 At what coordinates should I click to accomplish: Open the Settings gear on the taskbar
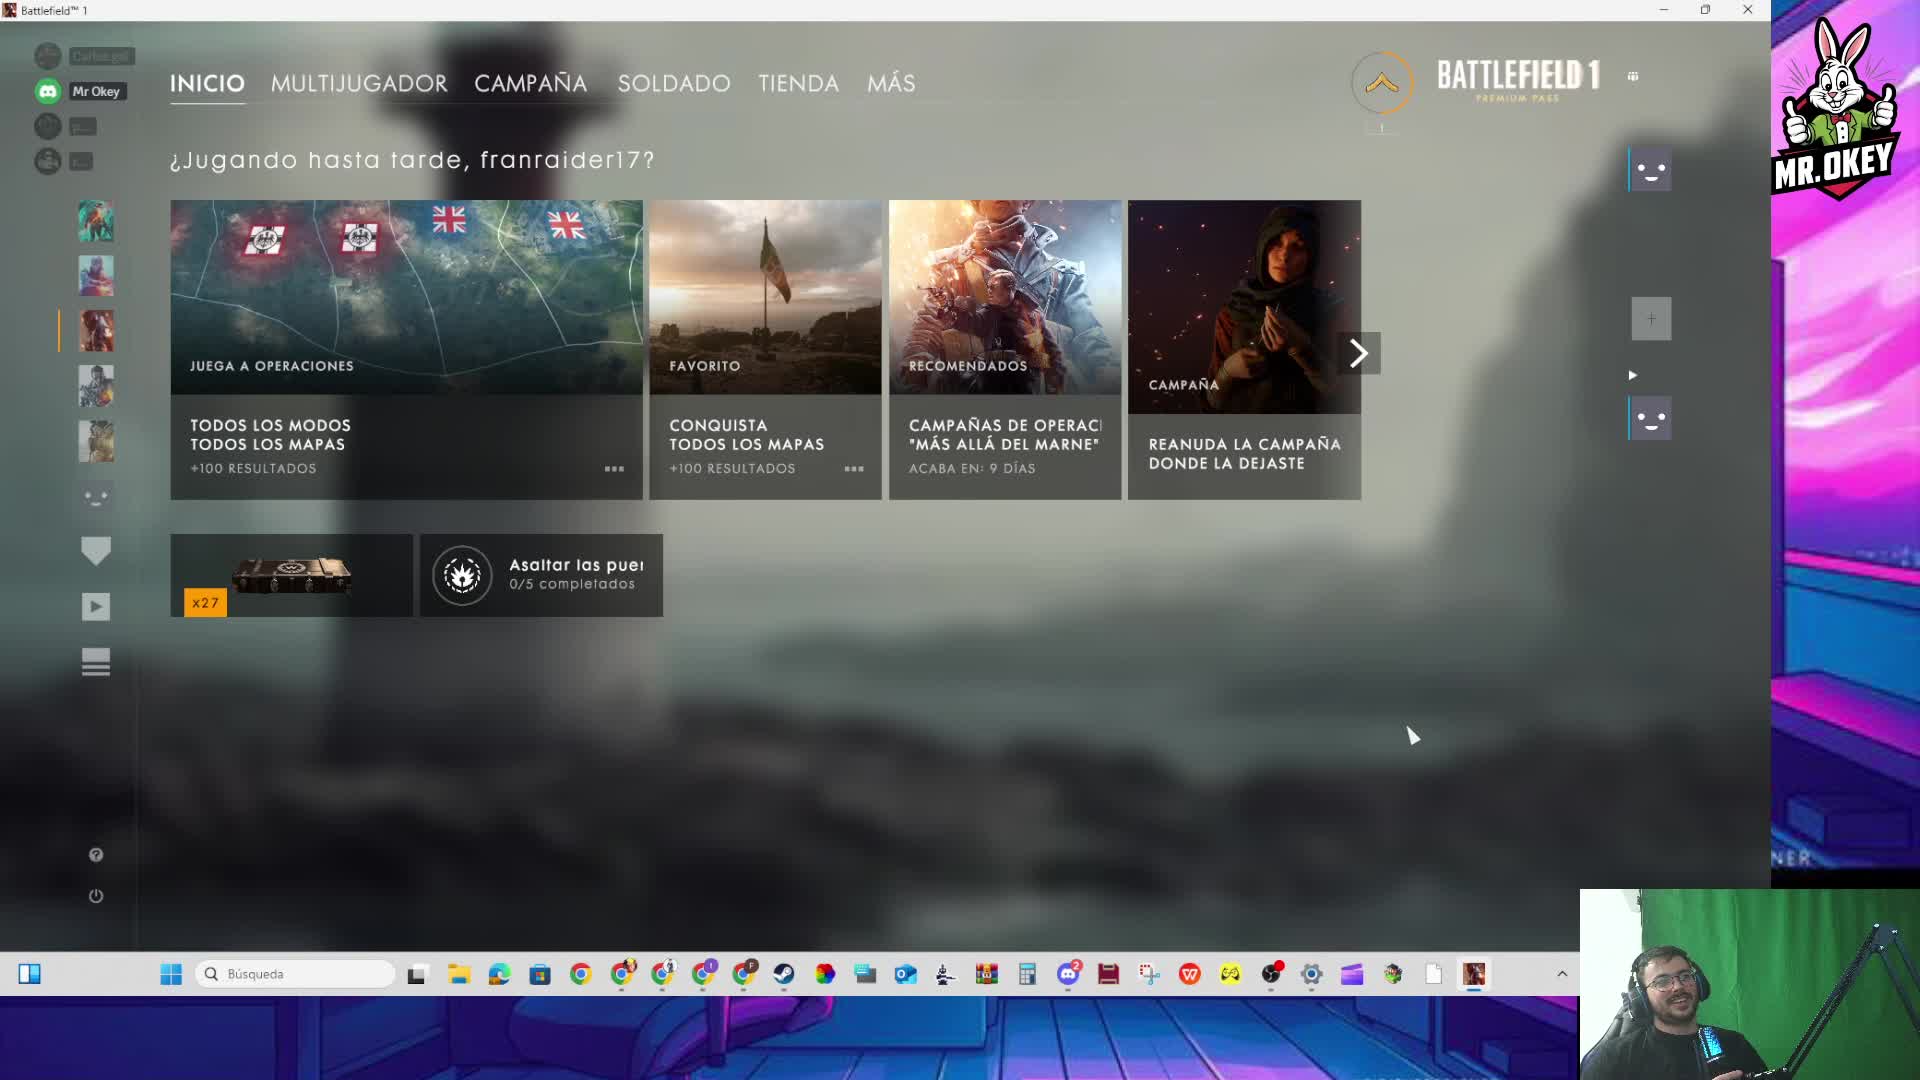1312,974
